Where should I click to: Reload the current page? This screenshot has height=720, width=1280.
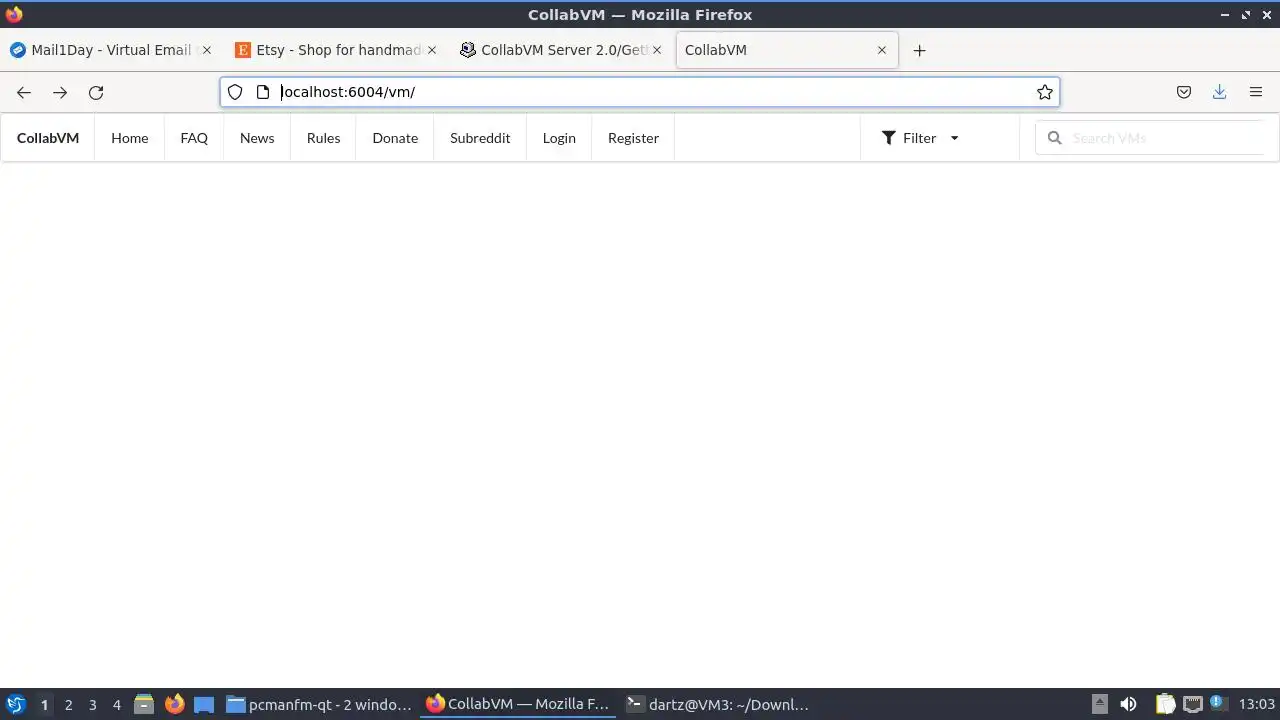[x=96, y=92]
